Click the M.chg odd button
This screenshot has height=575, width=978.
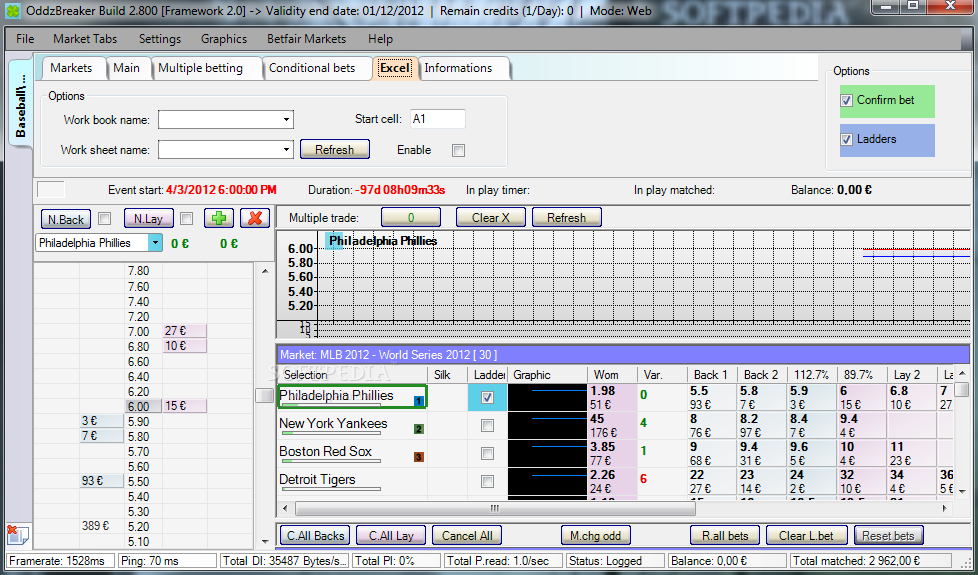[x=596, y=535]
